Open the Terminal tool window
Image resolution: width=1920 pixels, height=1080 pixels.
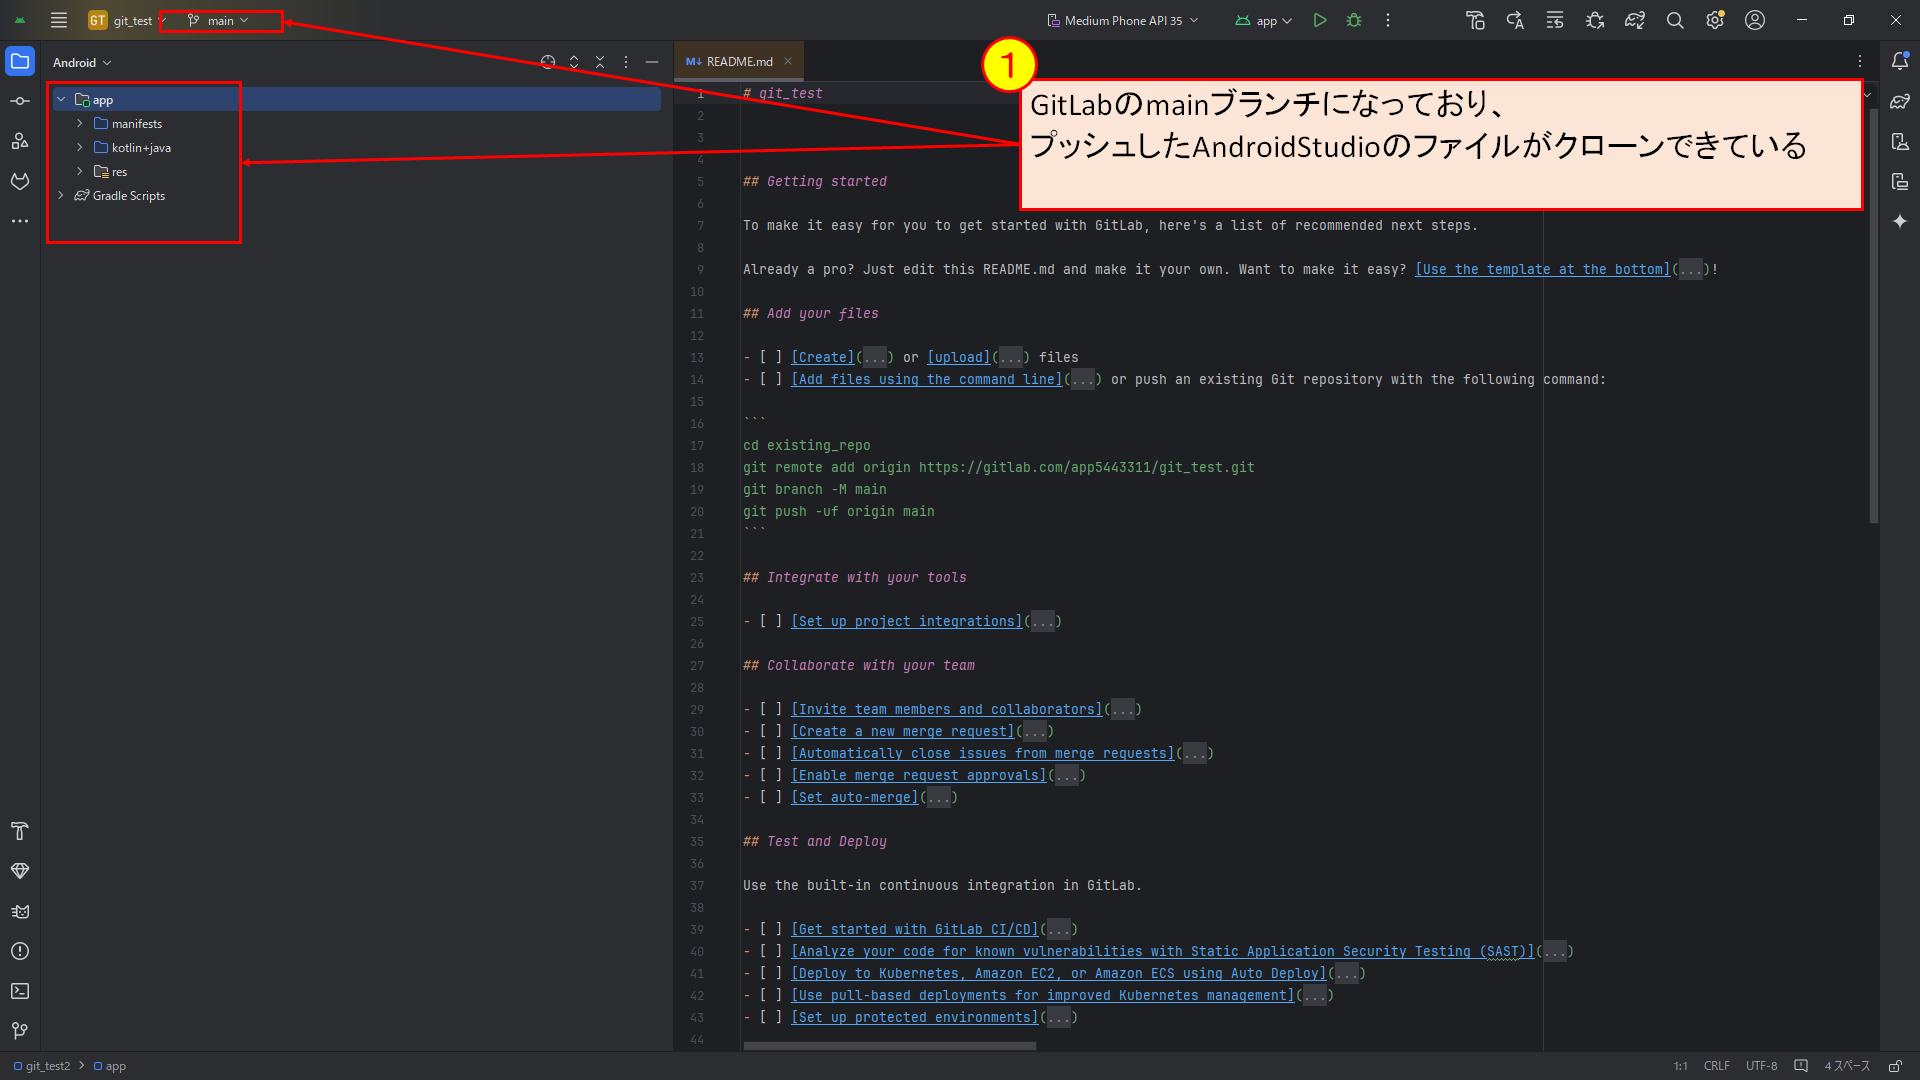tap(20, 991)
